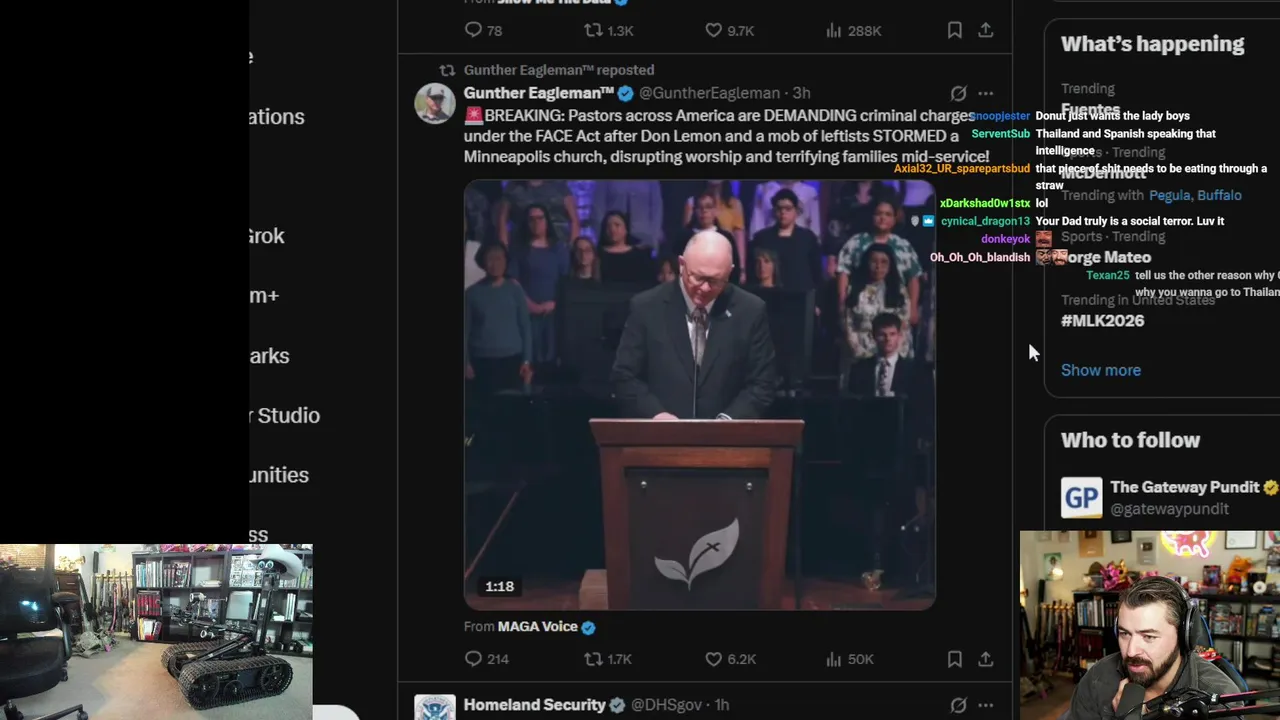Repost the post with 1.3K reposts

[x=593, y=30]
